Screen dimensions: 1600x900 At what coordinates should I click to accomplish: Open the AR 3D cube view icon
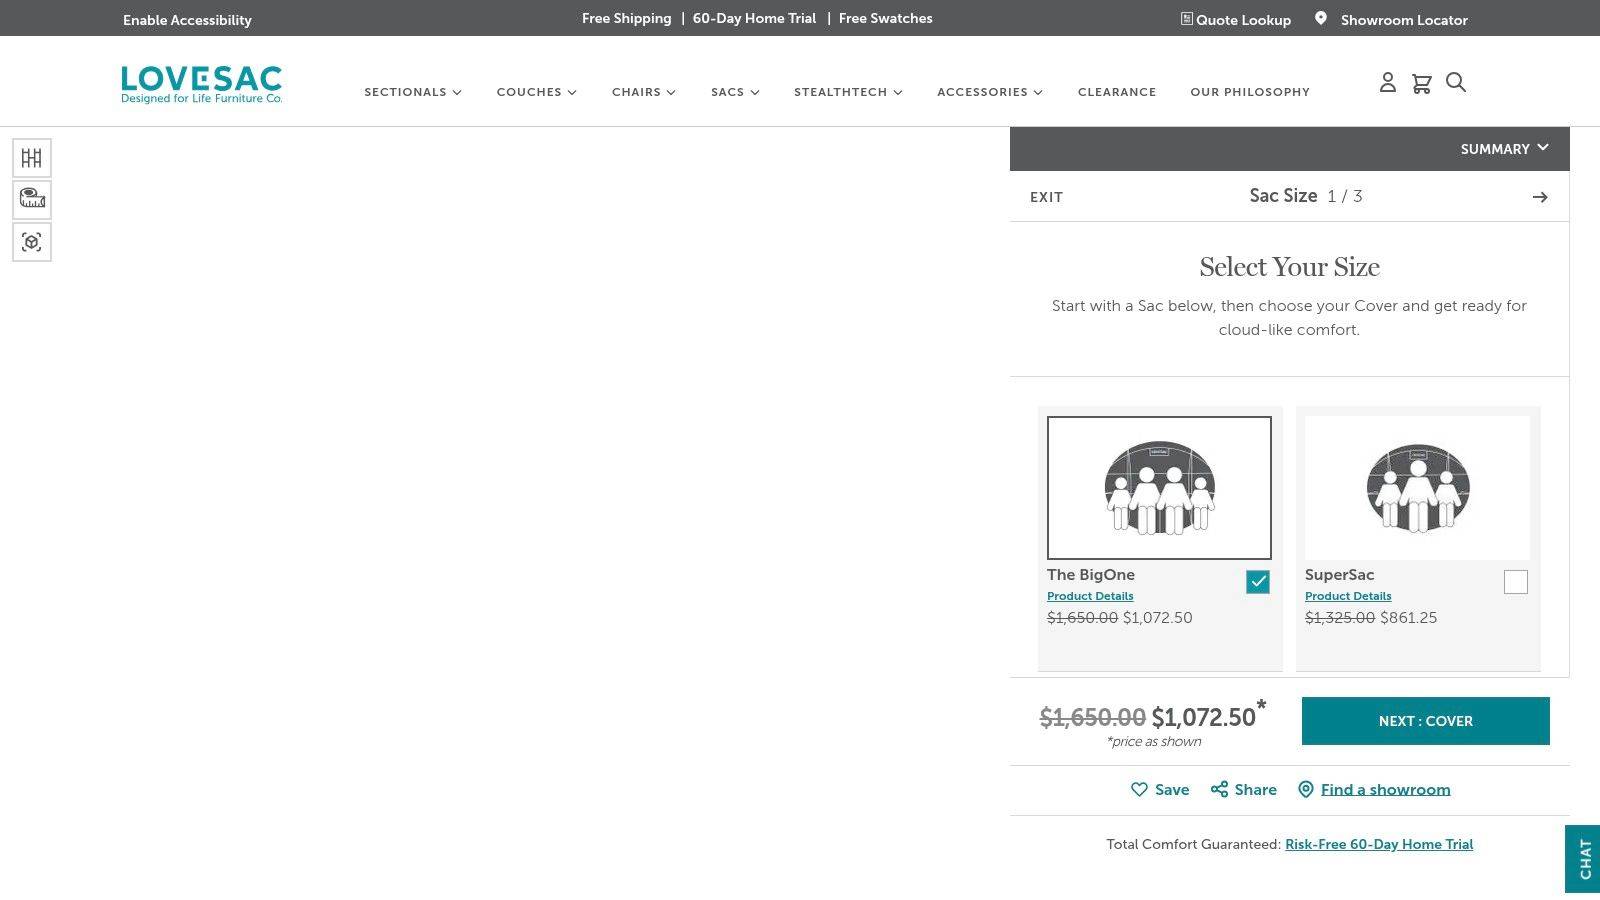coord(32,242)
